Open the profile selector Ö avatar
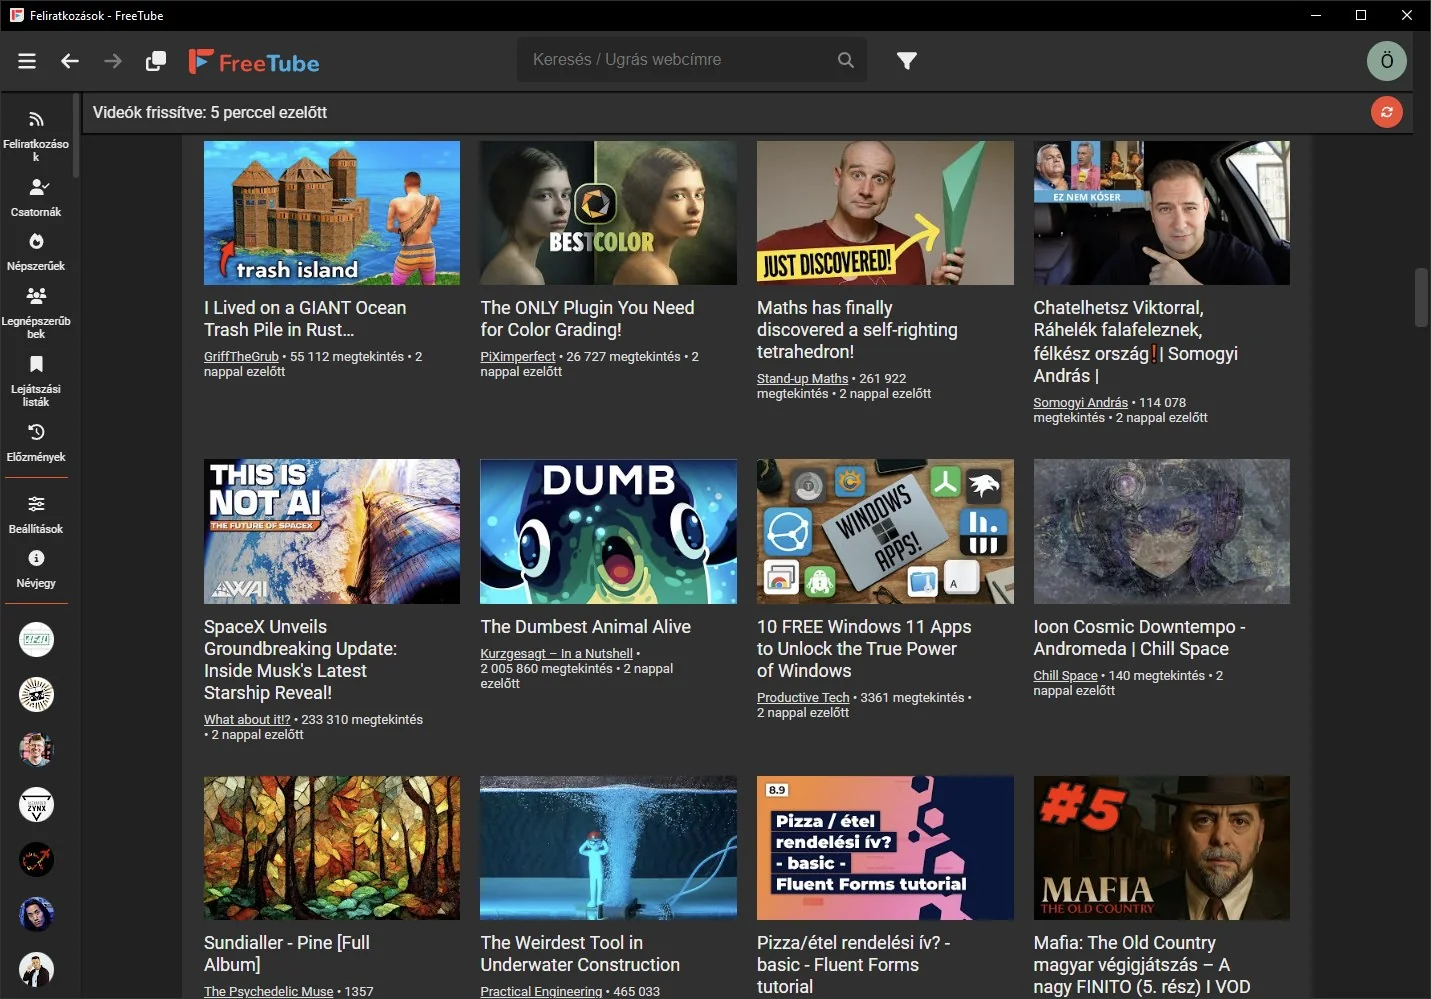Image resolution: width=1431 pixels, height=999 pixels. coord(1386,61)
